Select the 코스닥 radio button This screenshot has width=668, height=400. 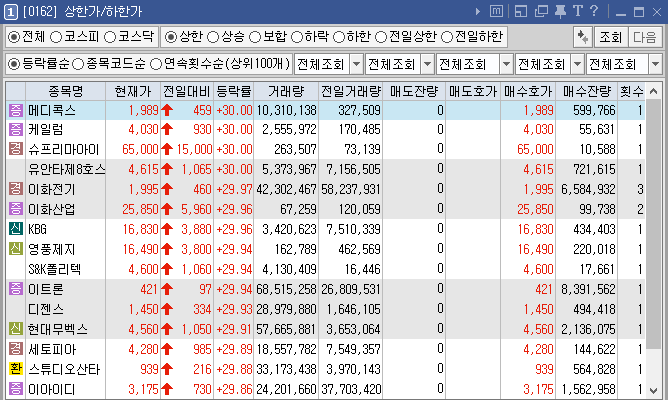pyautogui.click(x=110, y=37)
